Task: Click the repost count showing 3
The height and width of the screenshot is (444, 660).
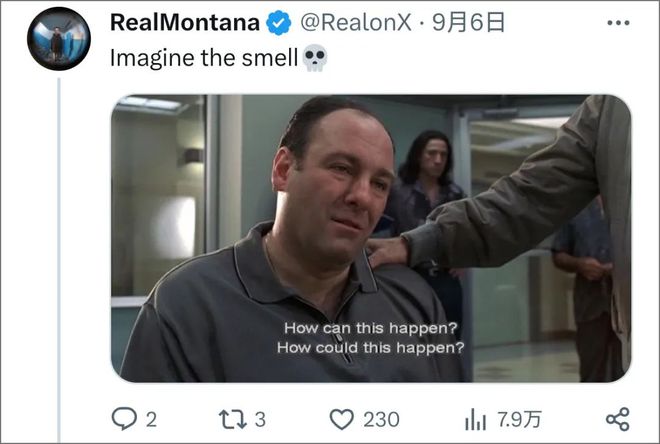Action: click(261, 420)
